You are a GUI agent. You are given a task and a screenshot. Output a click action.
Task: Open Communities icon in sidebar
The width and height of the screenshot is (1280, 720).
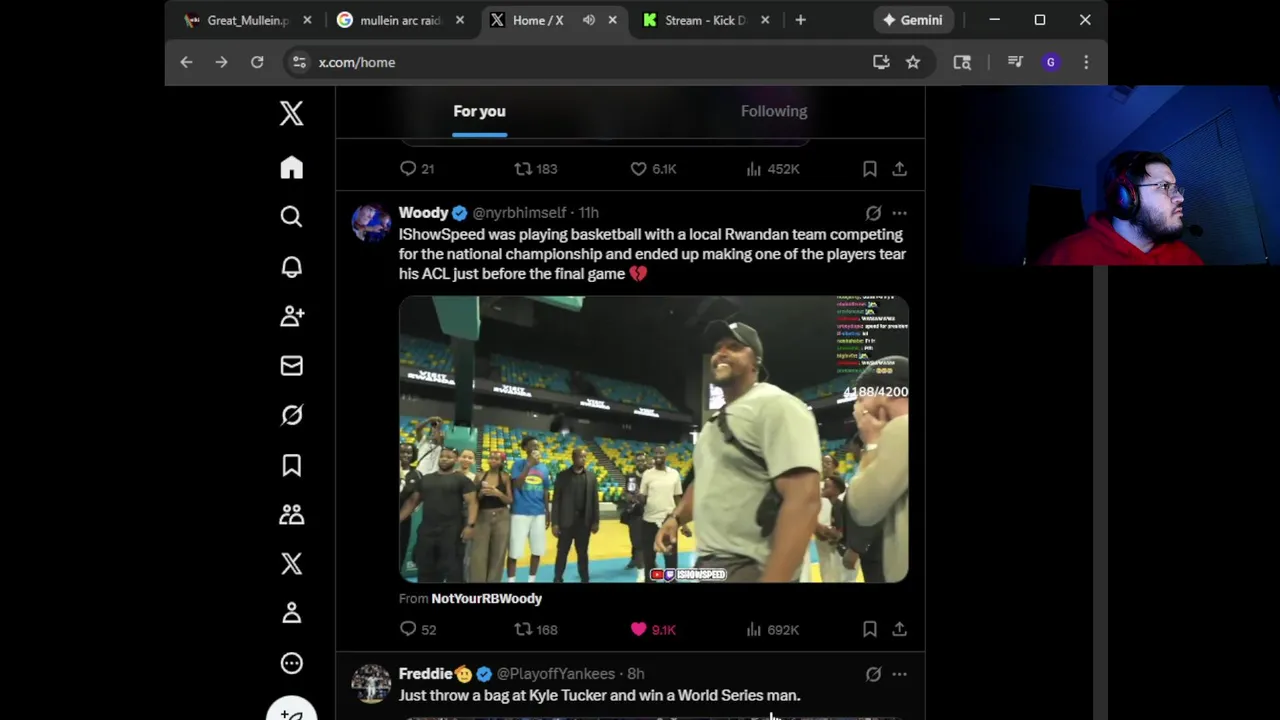[291, 514]
